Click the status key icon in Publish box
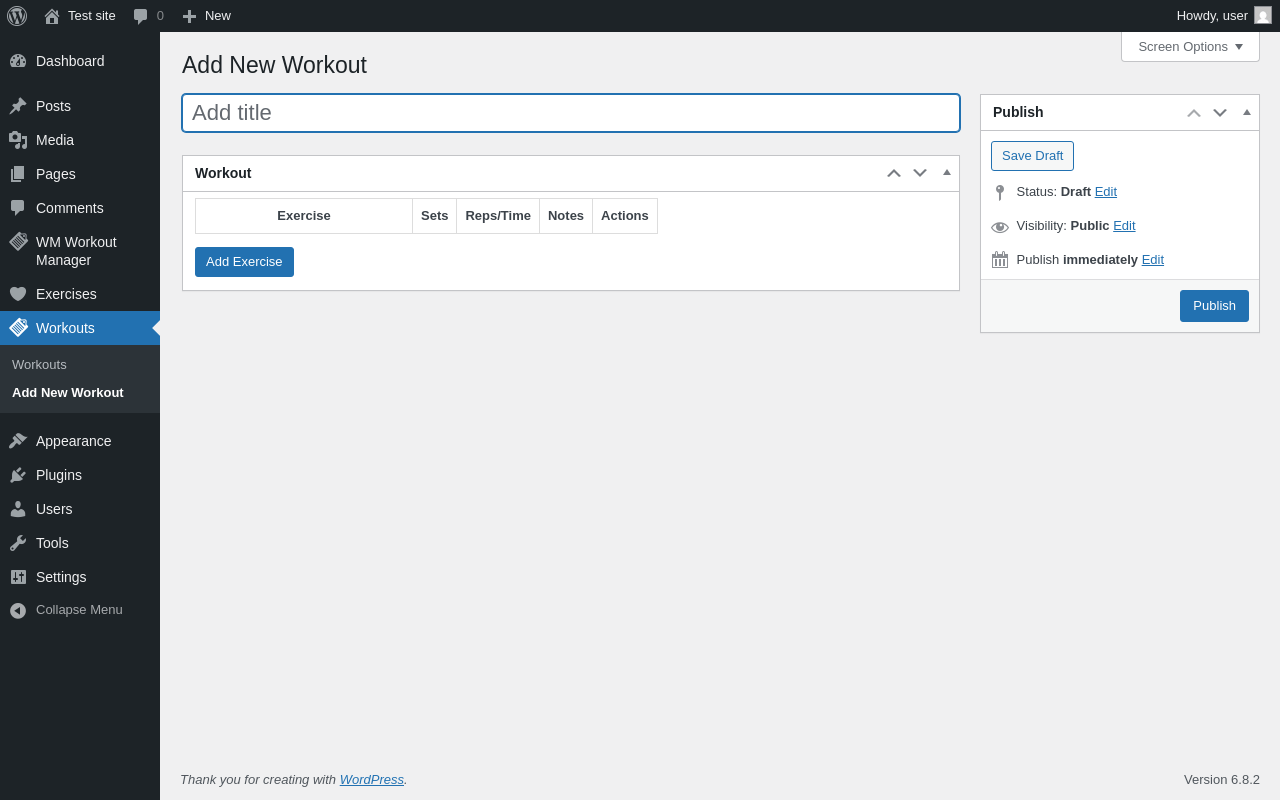The width and height of the screenshot is (1280, 800). tap(1000, 192)
